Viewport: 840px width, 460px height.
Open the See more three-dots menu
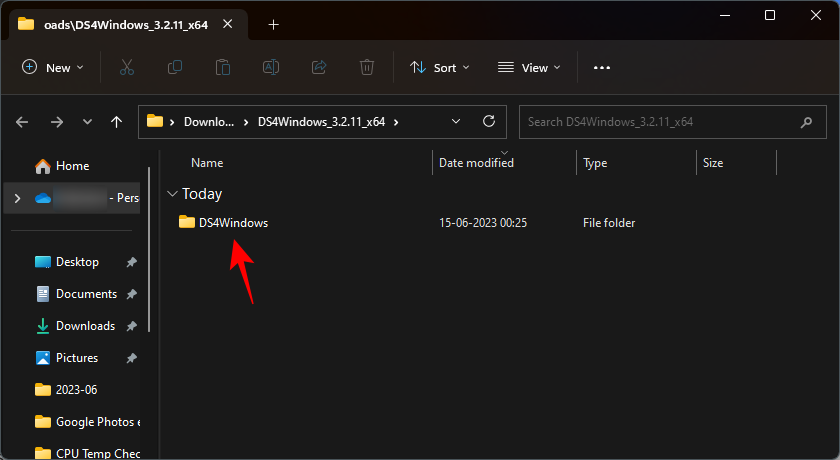(x=602, y=67)
